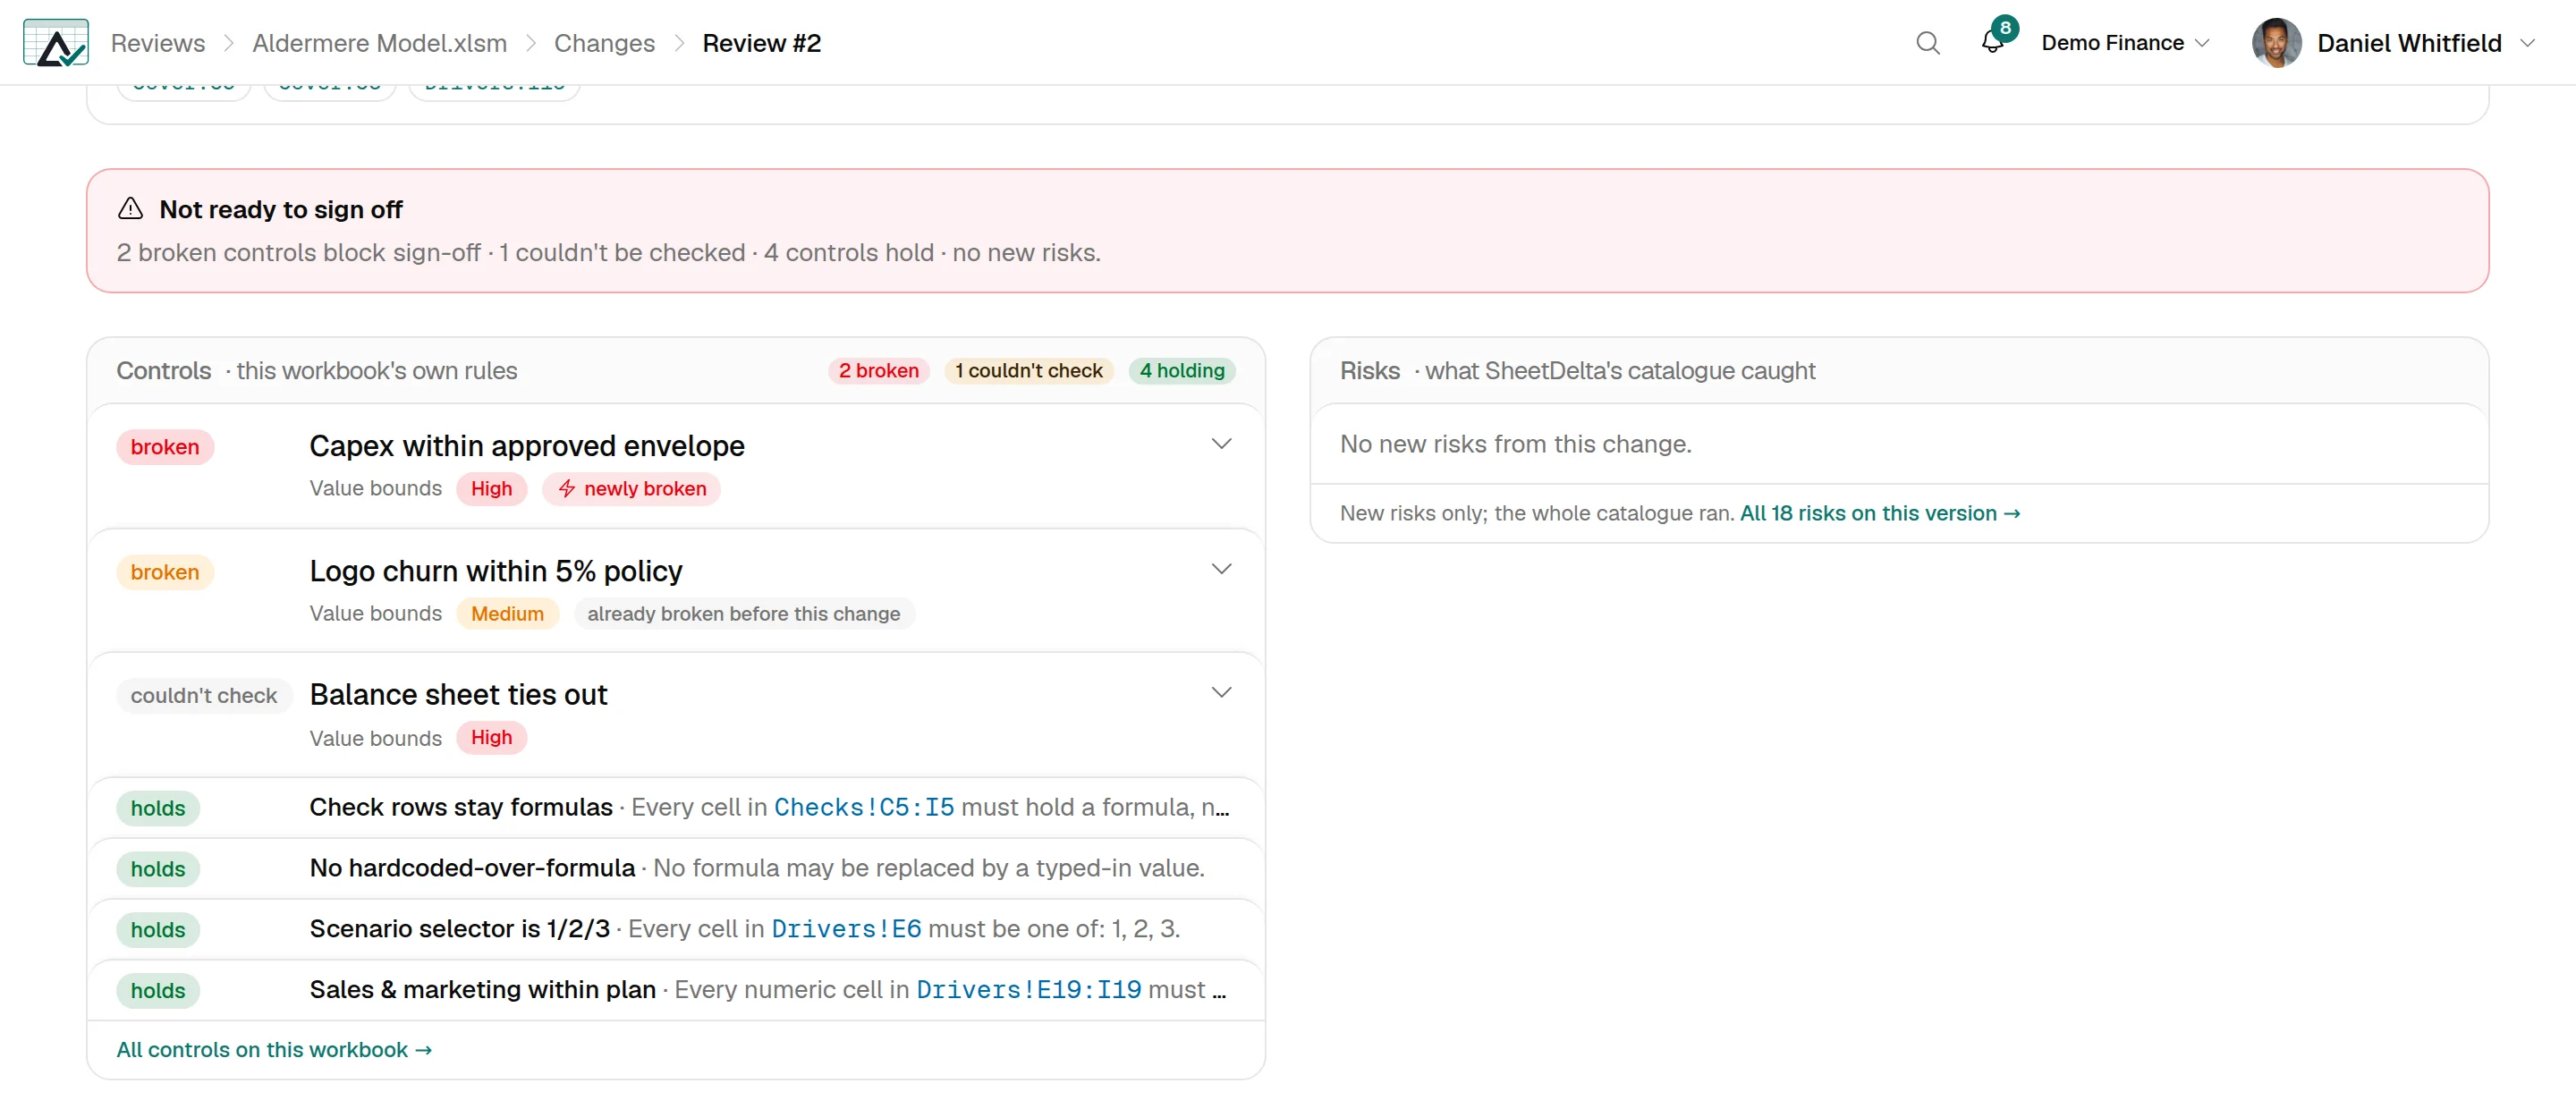The height and width of the screenshot is (1109, 2576).
Task: Click the red broken pill for Capex
Action: tap(165, 447)
